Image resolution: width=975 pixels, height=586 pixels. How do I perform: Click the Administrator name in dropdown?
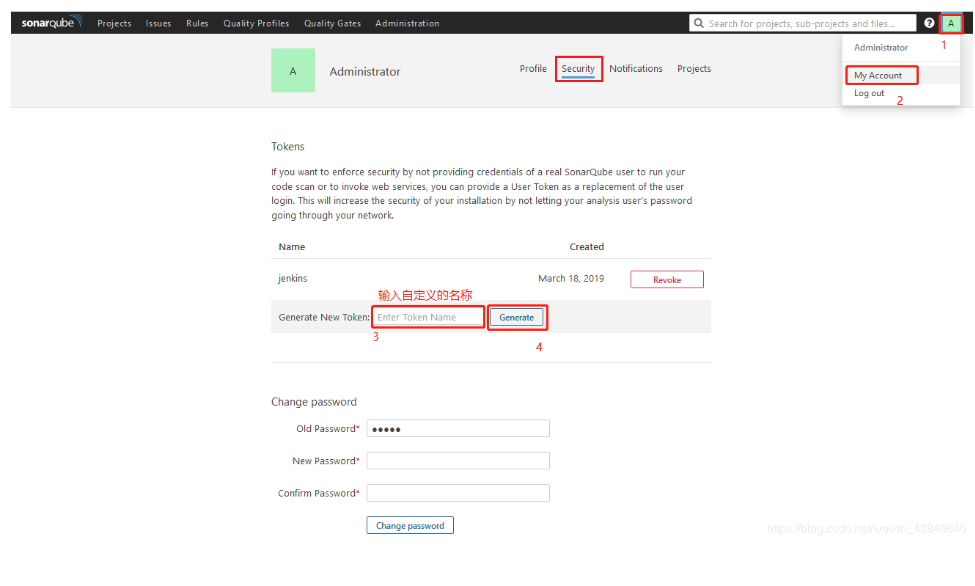881,47
